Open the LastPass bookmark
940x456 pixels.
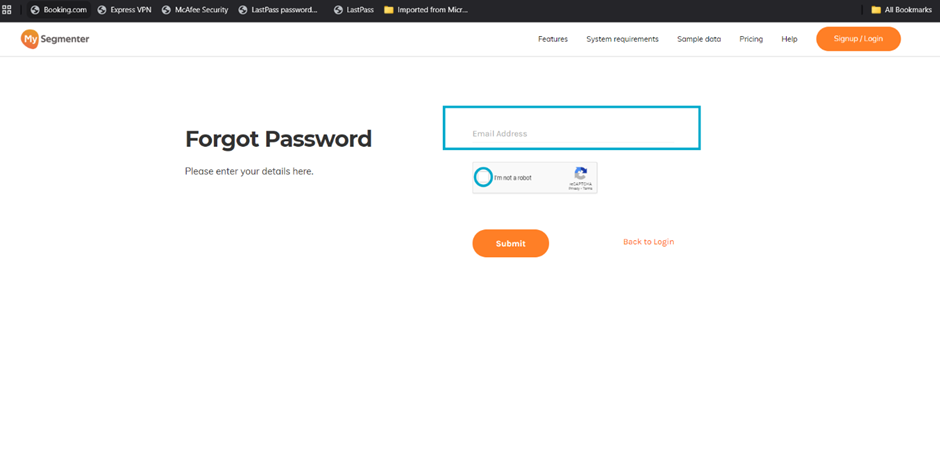(x=353, y=10)
